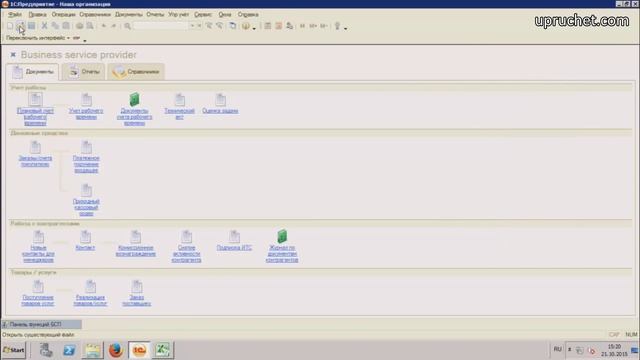The width and height of the screenshot is (640, 360).
Task: Click the Open existing file toolbar icon
Action: pyautogui.click(x=20, y=26)
